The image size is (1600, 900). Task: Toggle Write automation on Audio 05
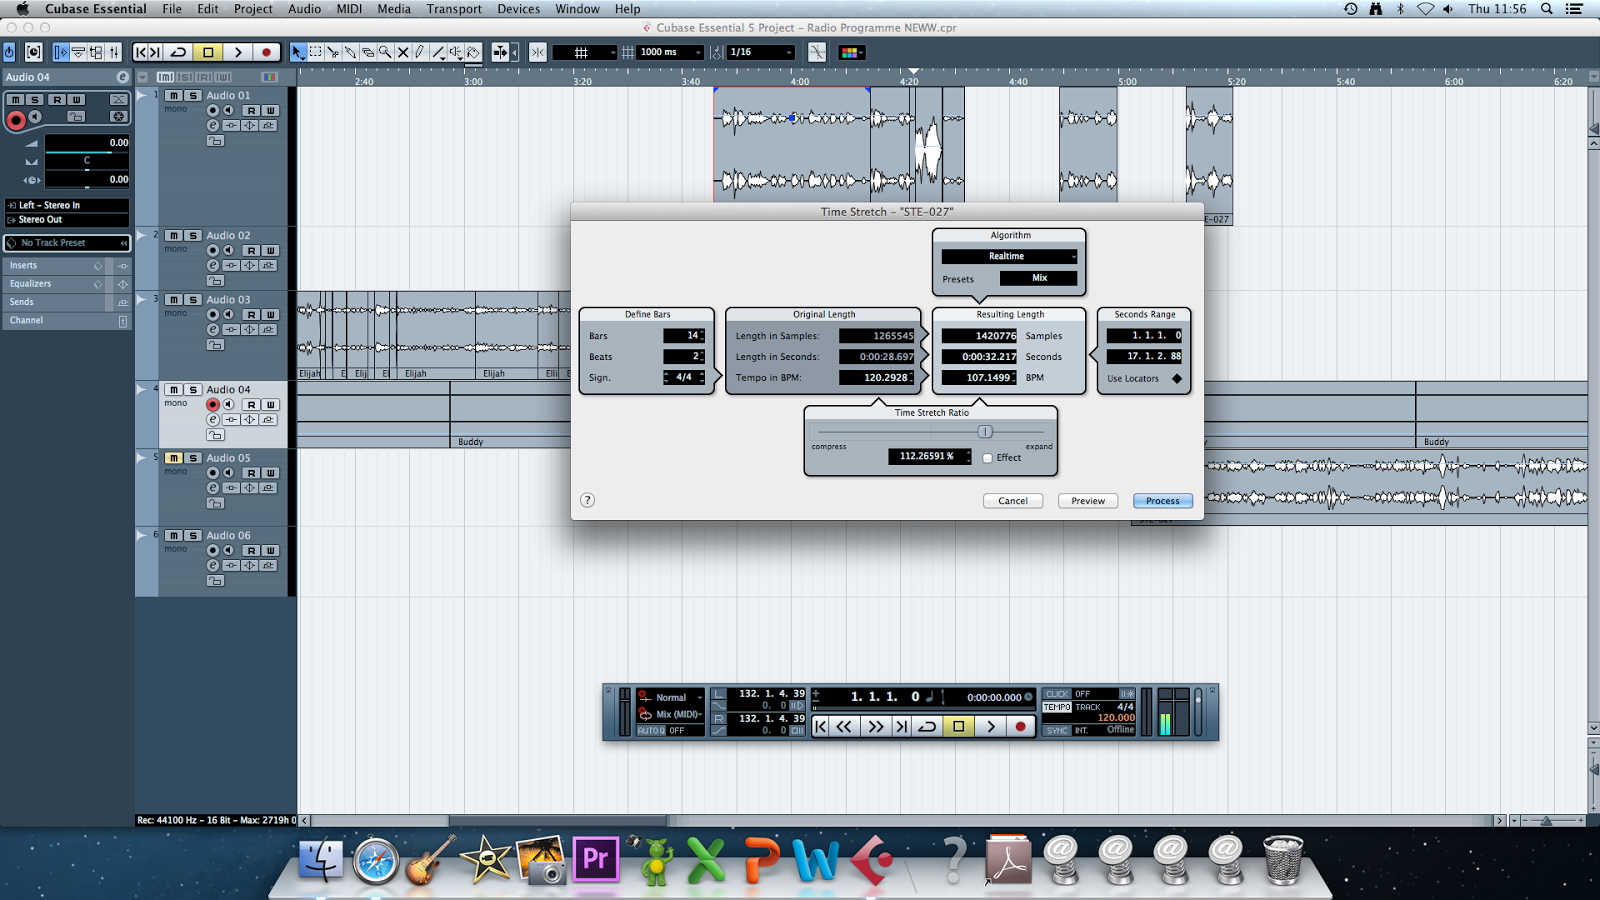point(270,473)
